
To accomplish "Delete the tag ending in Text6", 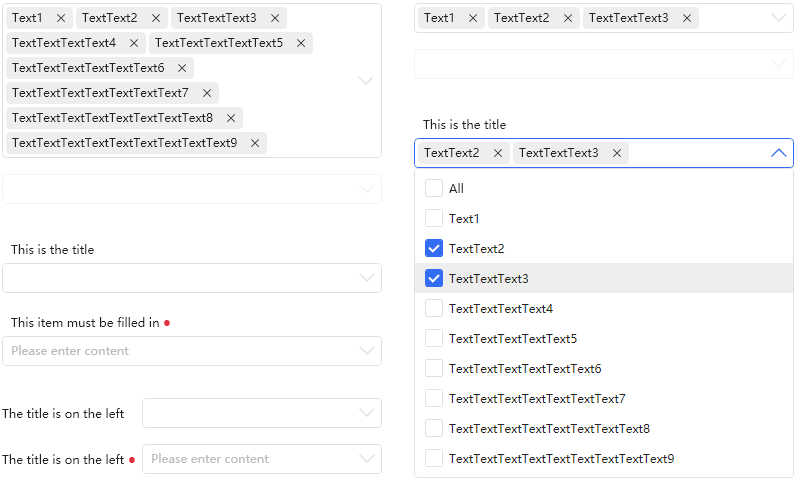I will pos(182,68).
